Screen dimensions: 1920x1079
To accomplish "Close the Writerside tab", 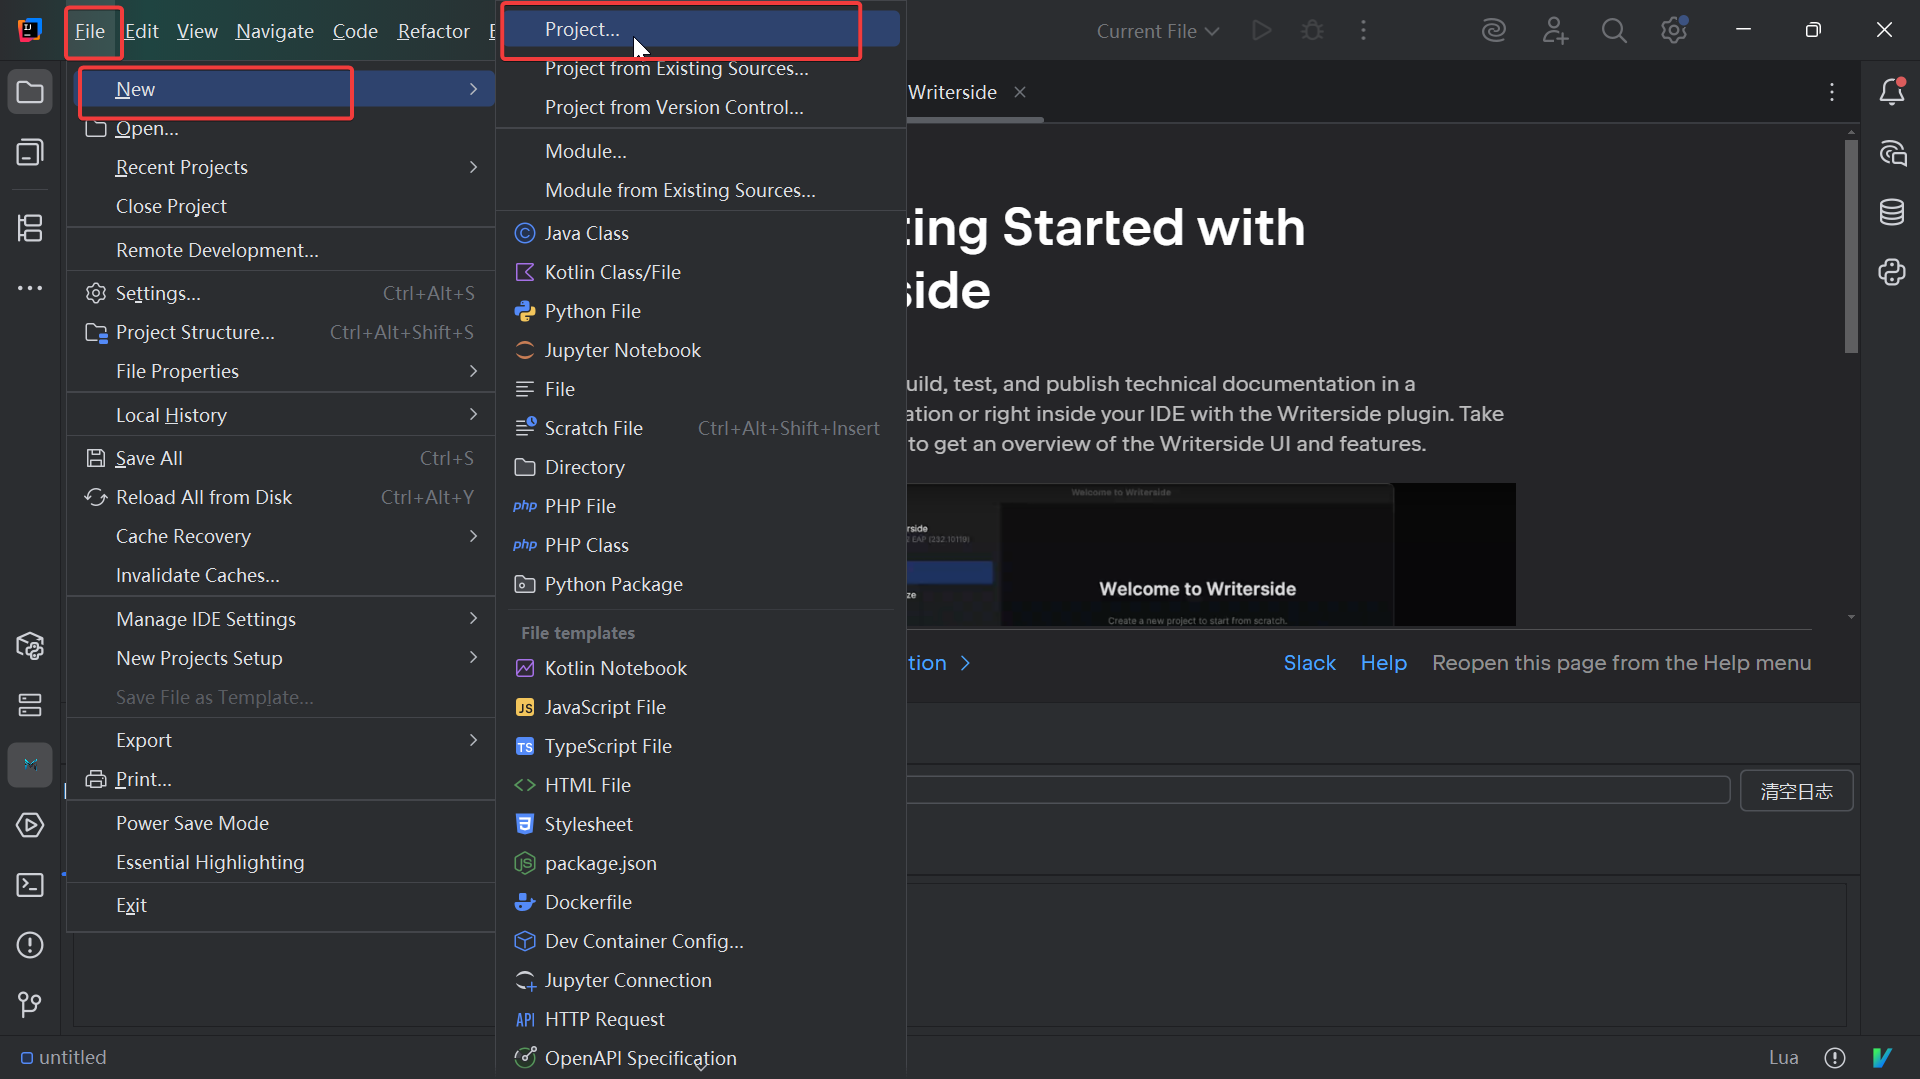I will click(1020, 92).
